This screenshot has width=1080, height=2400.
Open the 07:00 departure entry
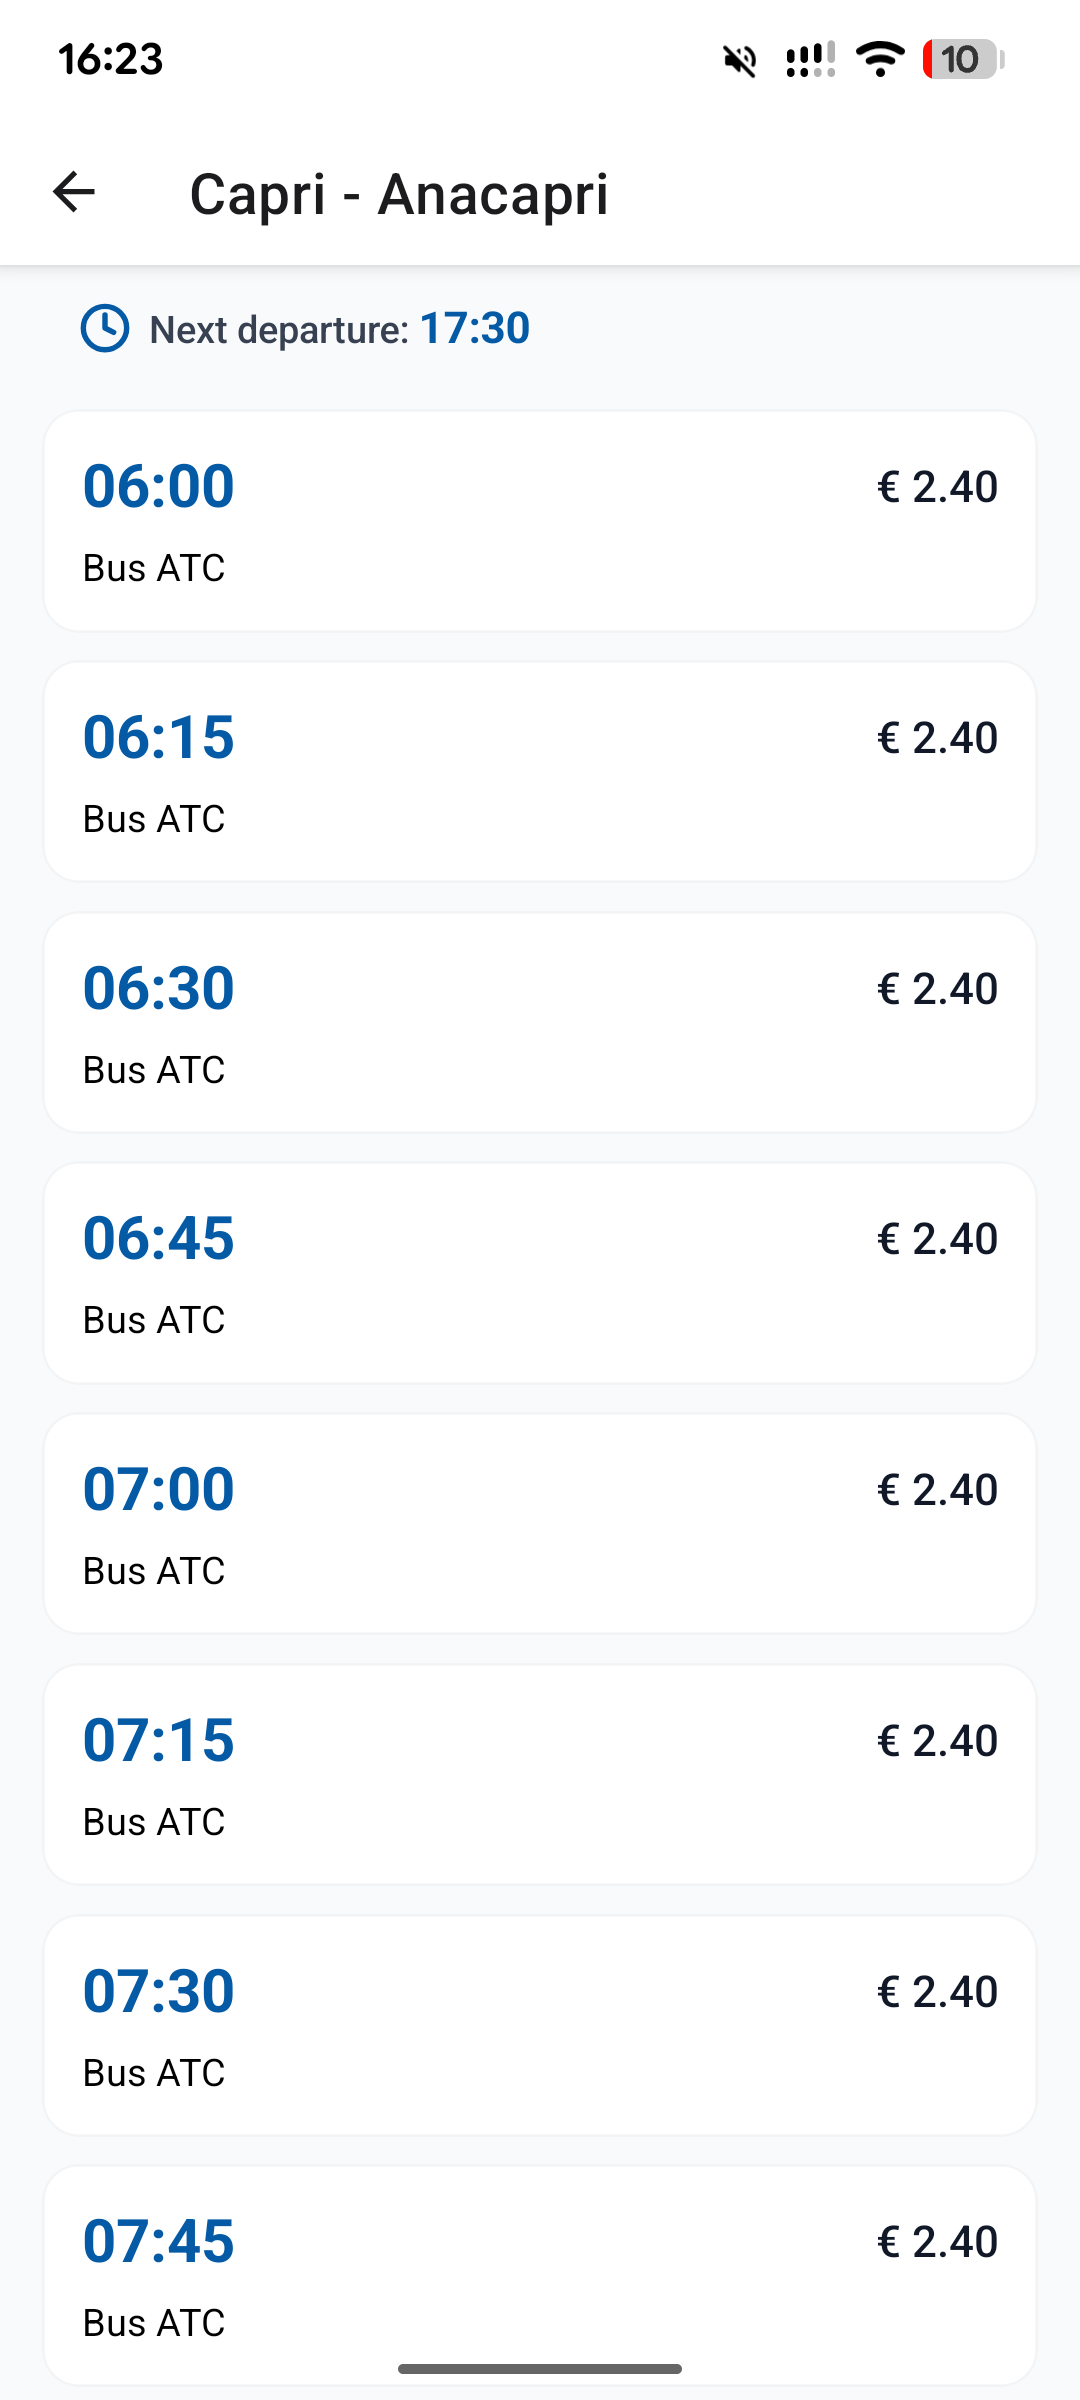point(540,1524)
